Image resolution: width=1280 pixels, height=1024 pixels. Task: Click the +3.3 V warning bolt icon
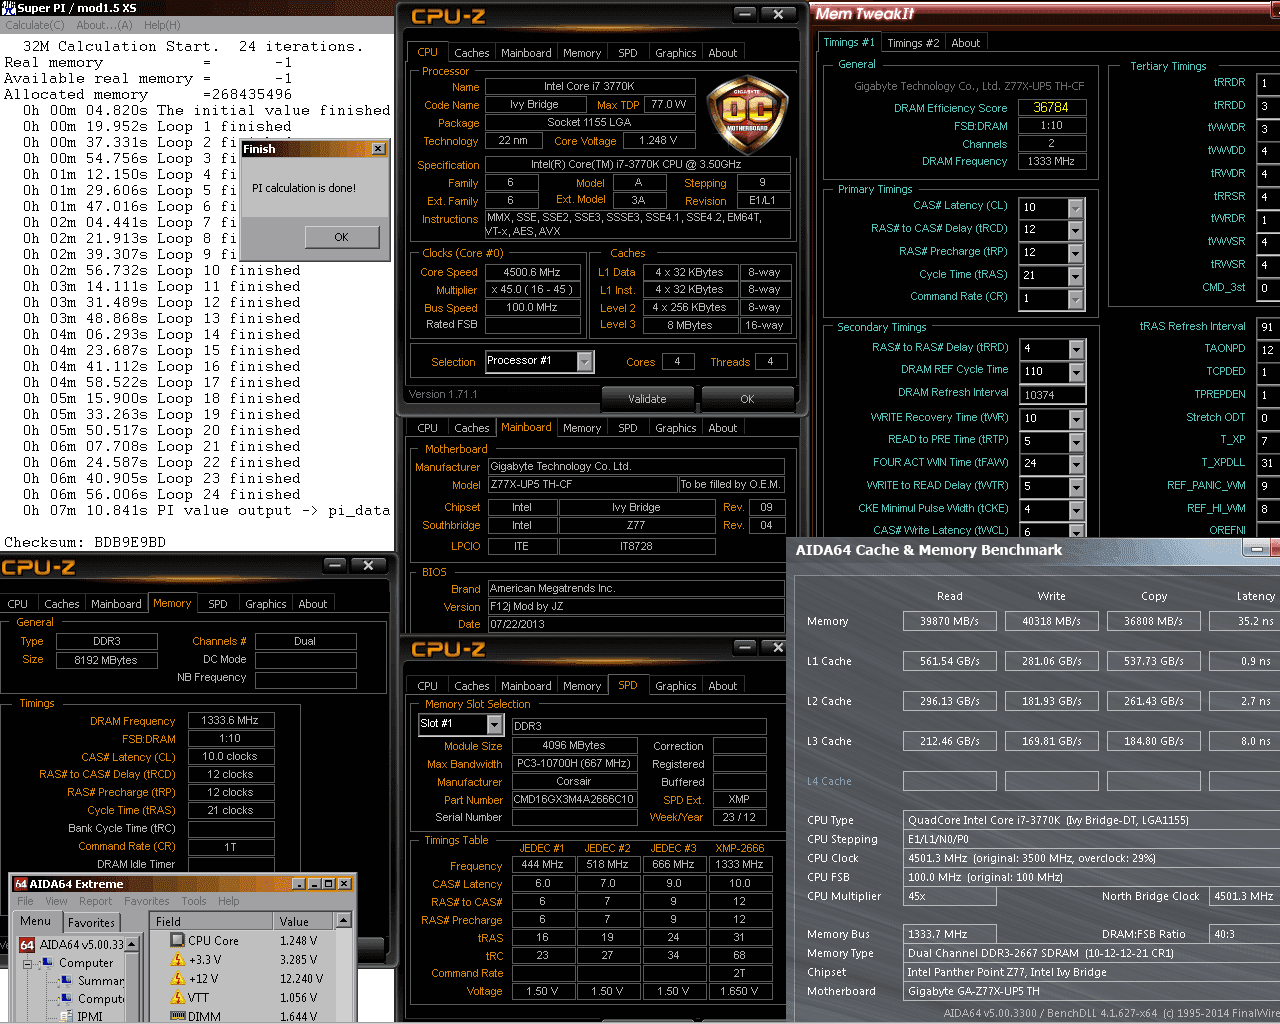(x=177, y=959)
